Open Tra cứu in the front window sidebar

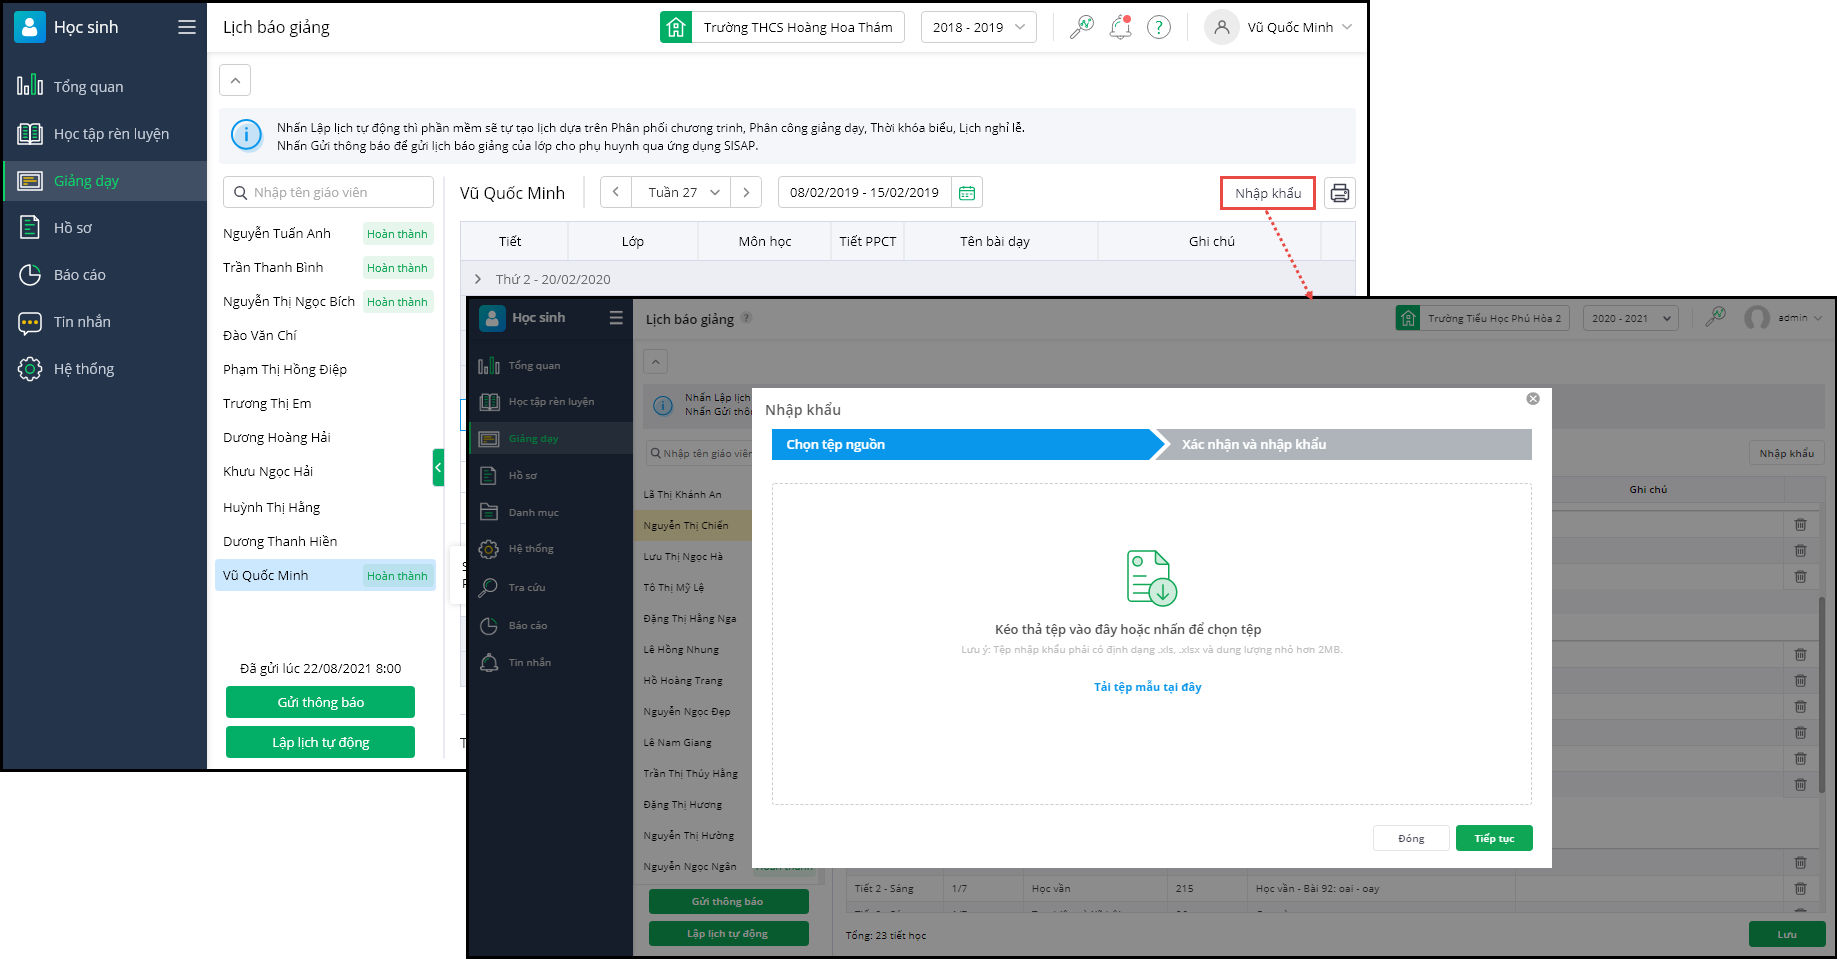pos(550,587)
